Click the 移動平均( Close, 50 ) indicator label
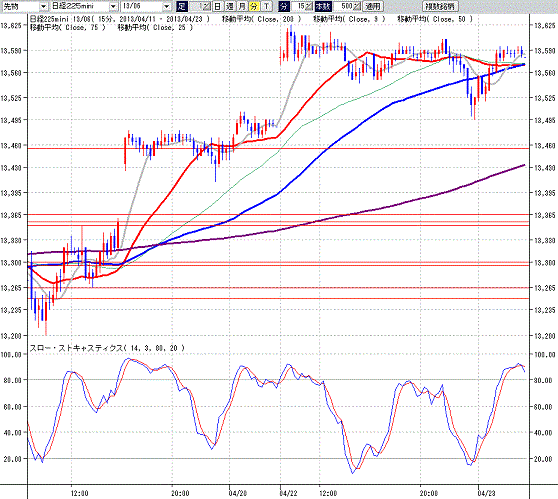Screen dimensions: 558x499 (x=435, y=19)
